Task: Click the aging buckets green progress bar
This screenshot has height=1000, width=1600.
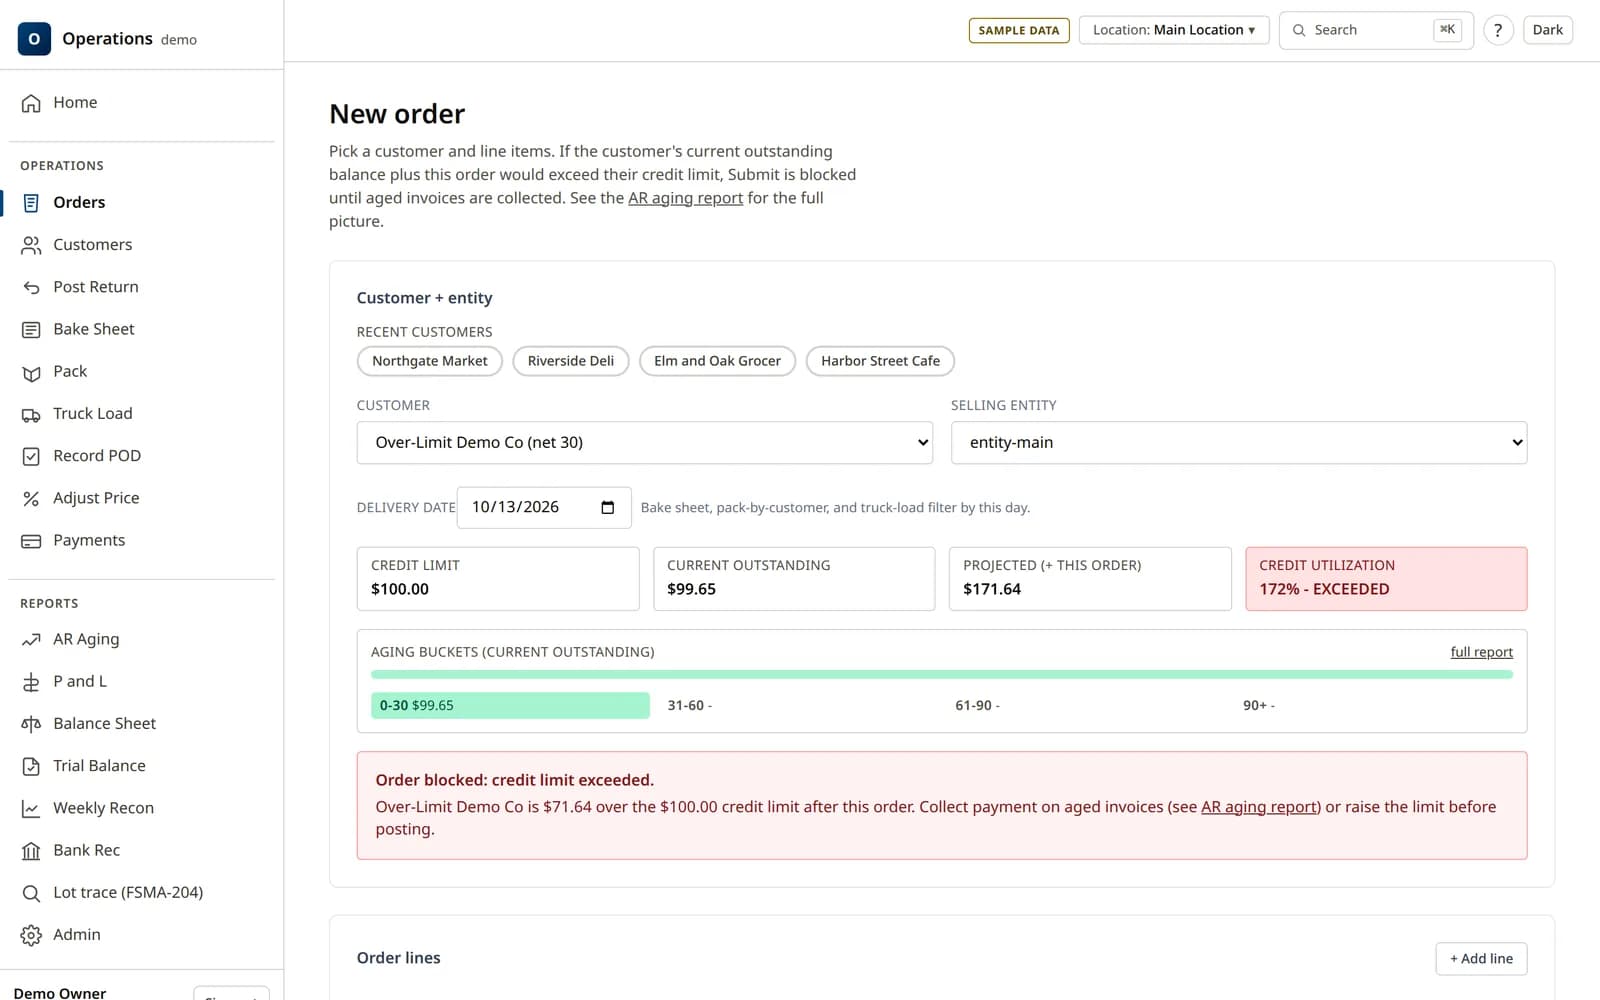Action: [x=941, y=675]
